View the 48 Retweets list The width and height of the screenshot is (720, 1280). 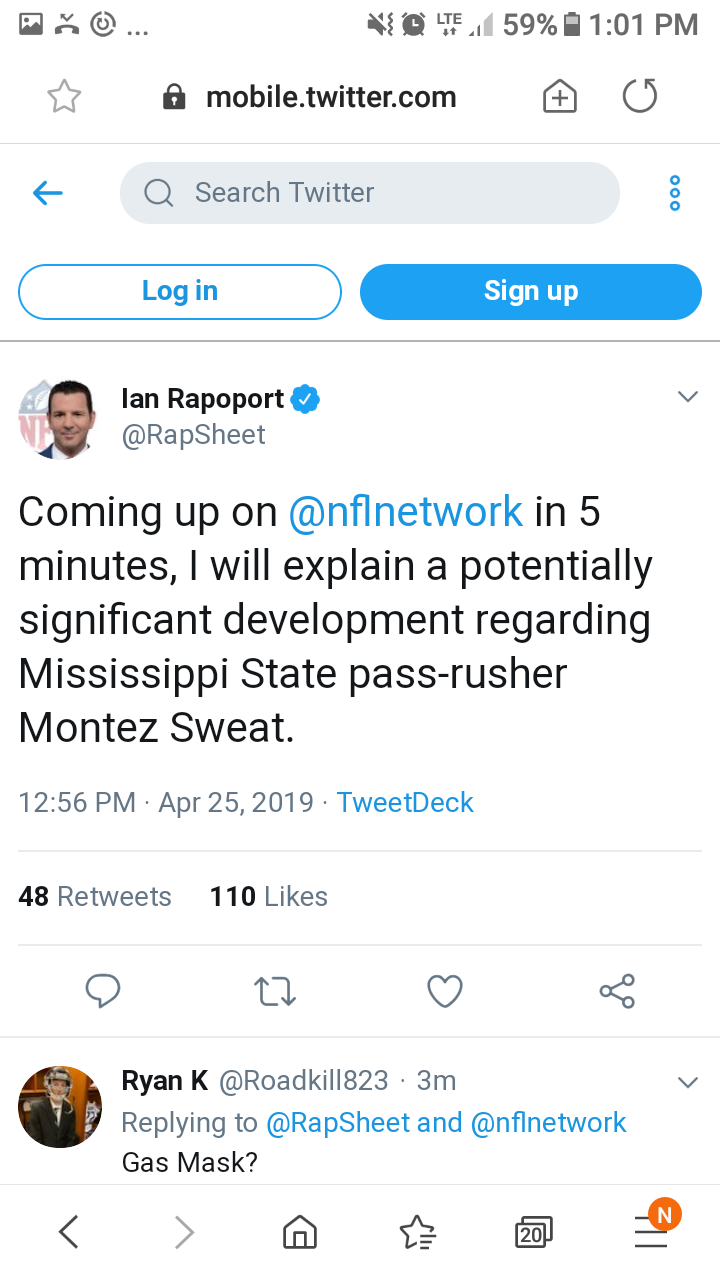(95, 896)
